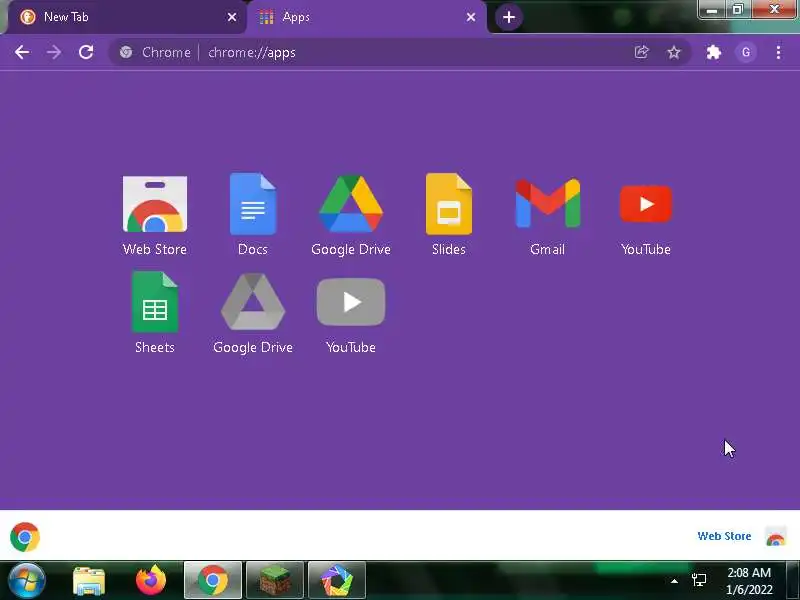Close the New Tab tab
The width and height of the screenshot is (800, 600).
(x=232, y=17)
